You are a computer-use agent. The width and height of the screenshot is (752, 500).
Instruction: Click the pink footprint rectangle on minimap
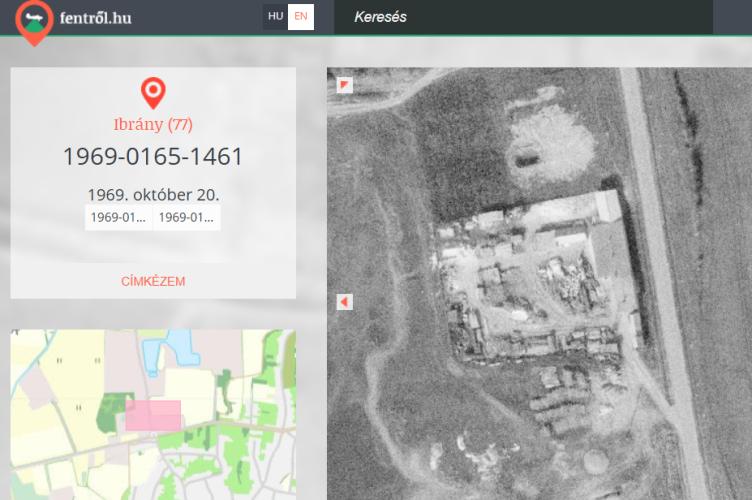[153, 415]
